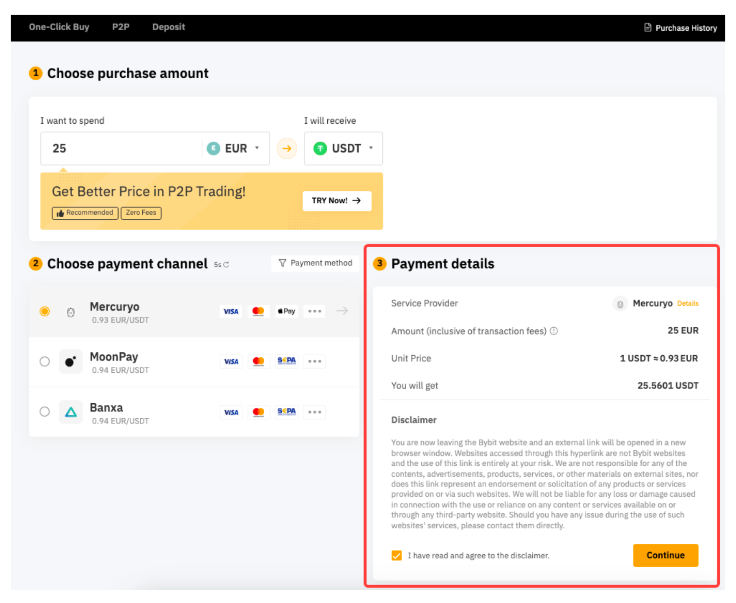Click the Disclaimer heading
Viewport: 736px width, 603px height.
point(414,420)
